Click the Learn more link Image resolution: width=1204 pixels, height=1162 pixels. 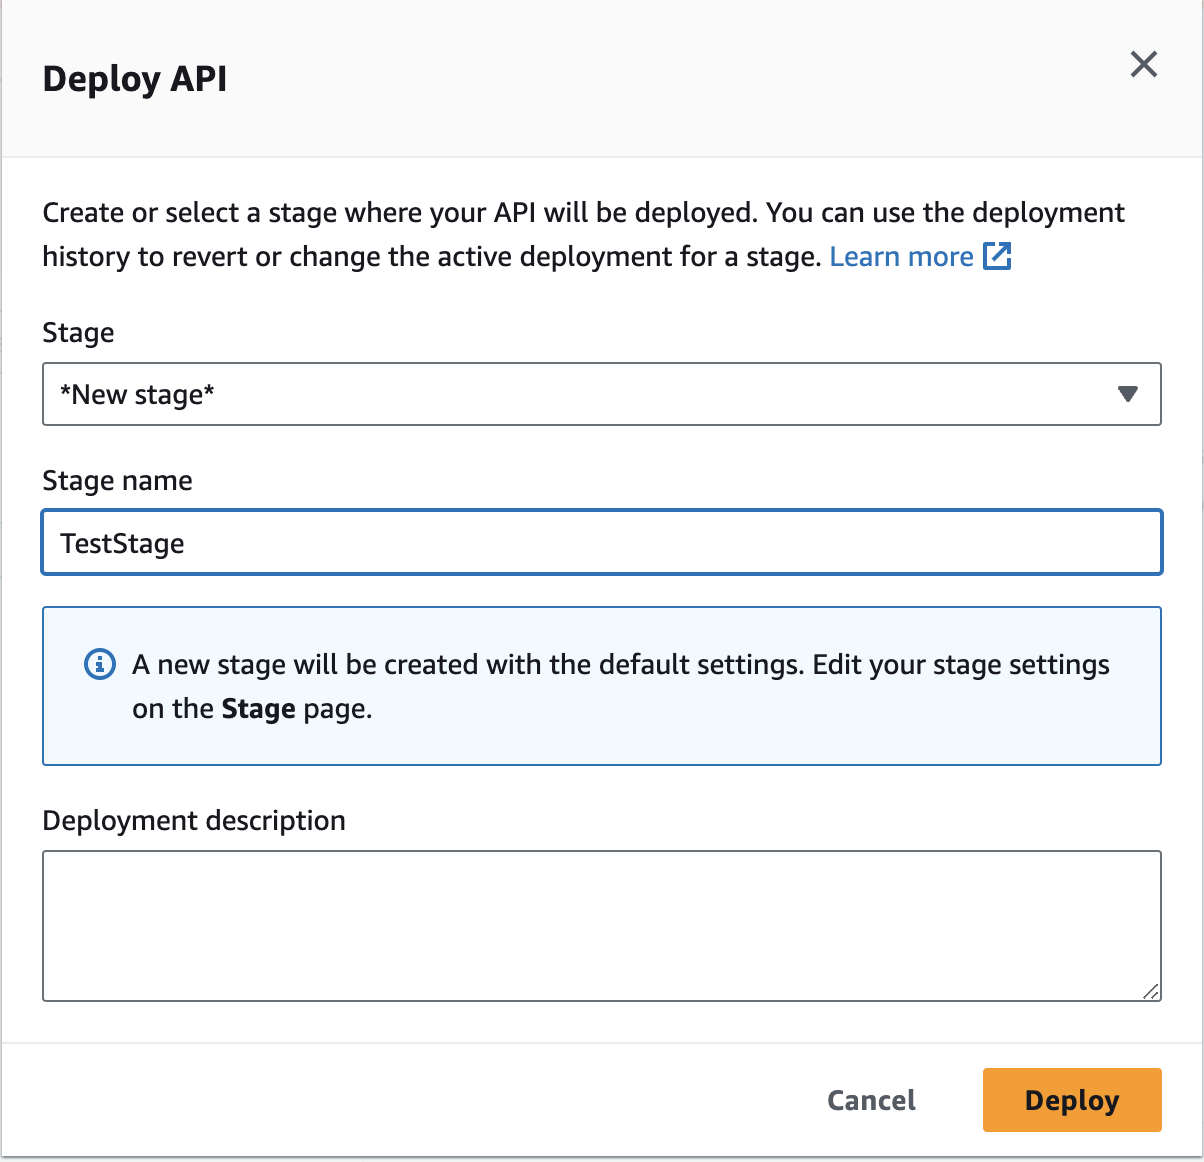[x=900, y=257]
